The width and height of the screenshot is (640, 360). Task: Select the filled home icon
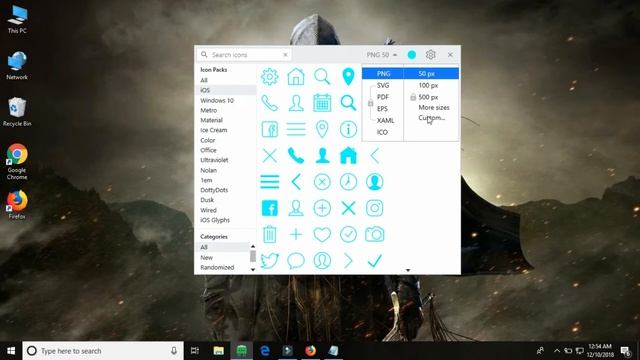pos(348,156)
